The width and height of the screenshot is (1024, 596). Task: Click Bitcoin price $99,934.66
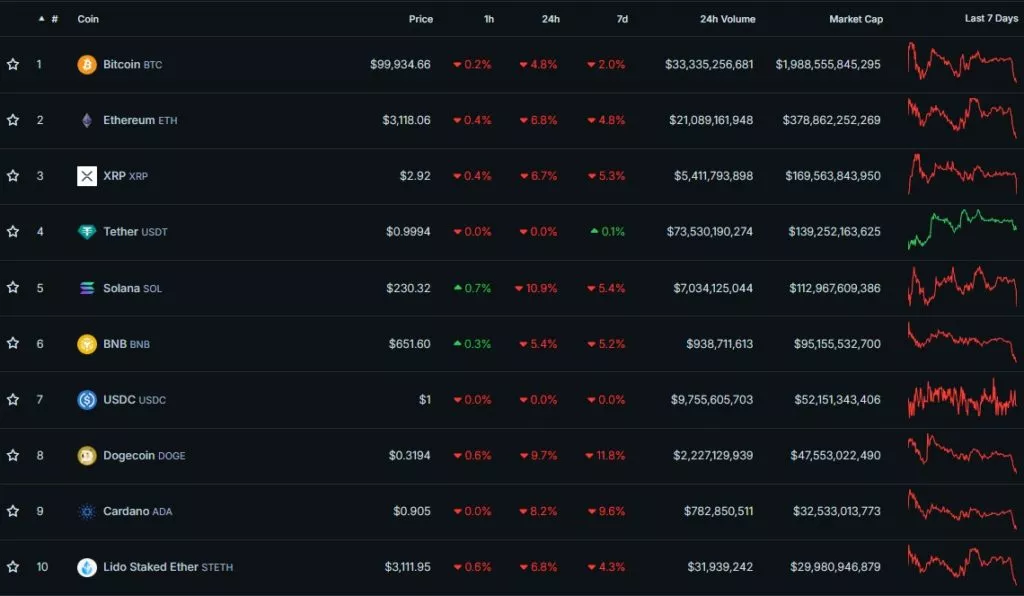tap(400, 64)
